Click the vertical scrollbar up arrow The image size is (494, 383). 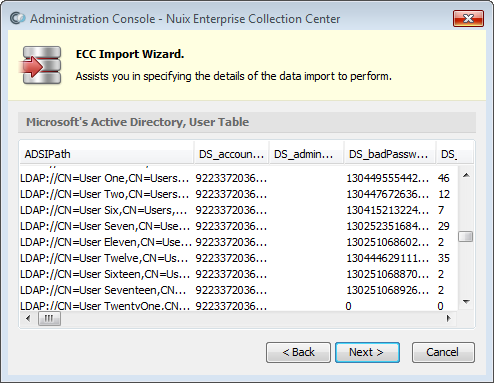(x=466, y=175)
